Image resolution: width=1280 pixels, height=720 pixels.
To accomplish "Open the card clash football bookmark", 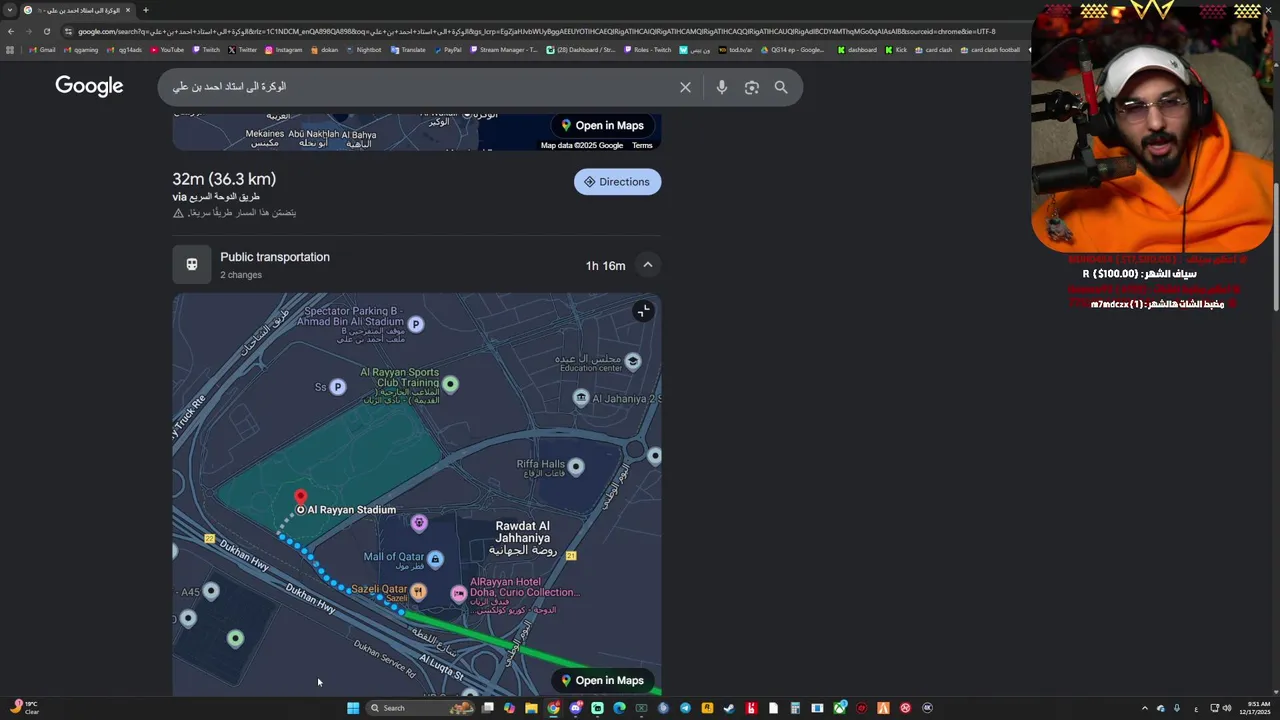I will coord(990,50).
